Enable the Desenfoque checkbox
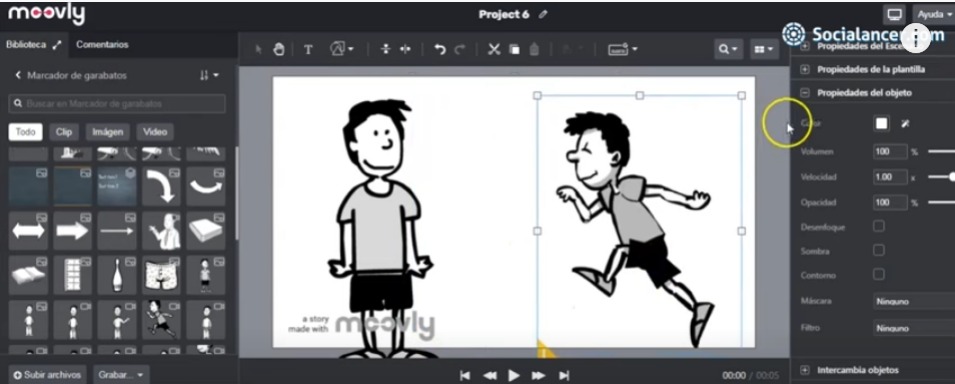The height and width of the screenshot is (384, 955). click(879, 226)
